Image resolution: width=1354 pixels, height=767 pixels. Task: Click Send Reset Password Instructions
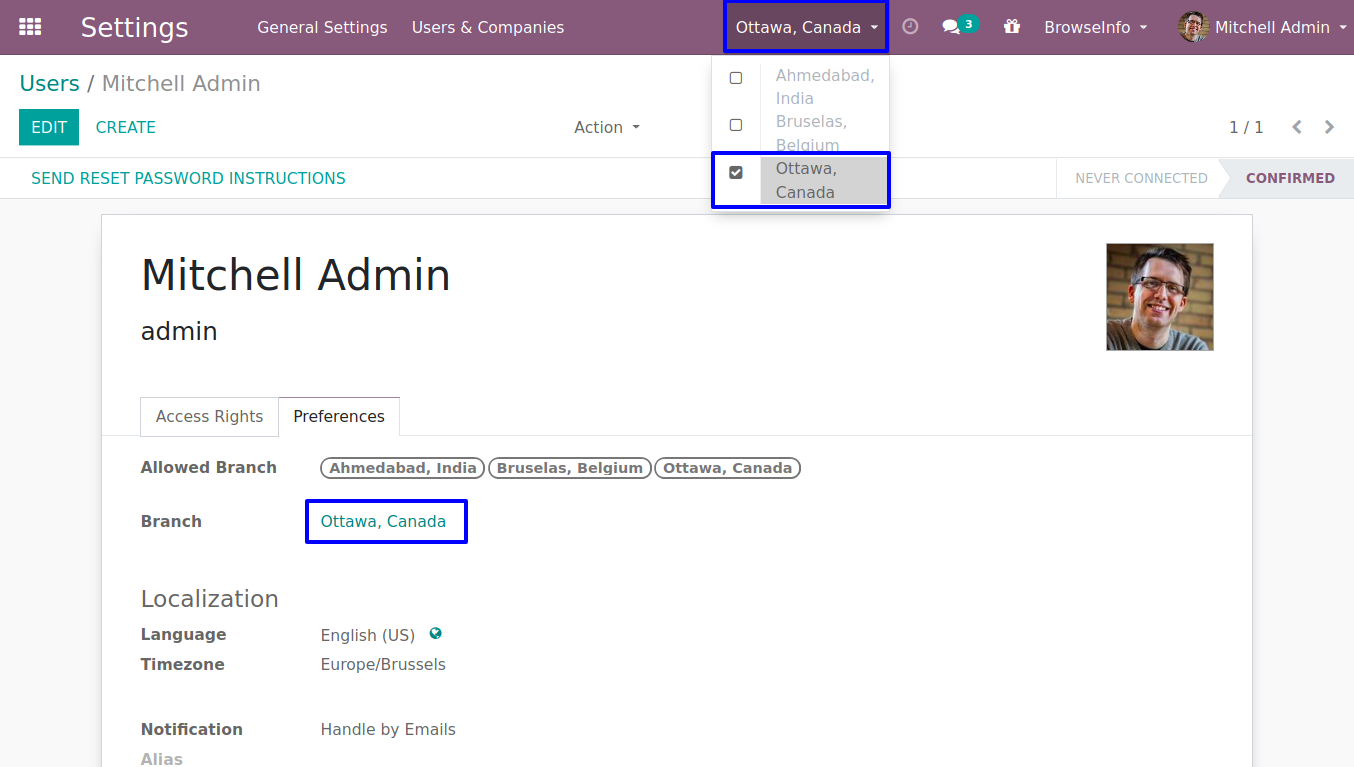pyautogui.click(x=188, y=178)
